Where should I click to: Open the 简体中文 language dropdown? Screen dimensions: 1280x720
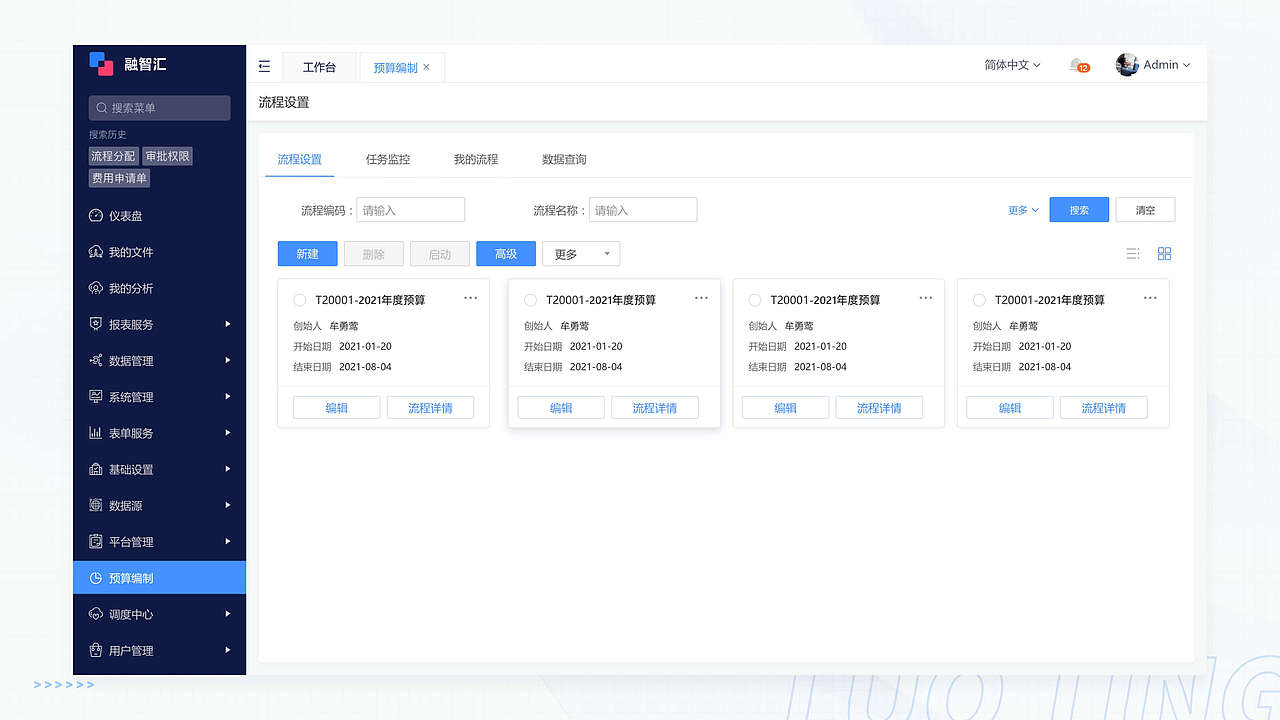tap(1012, 65)
